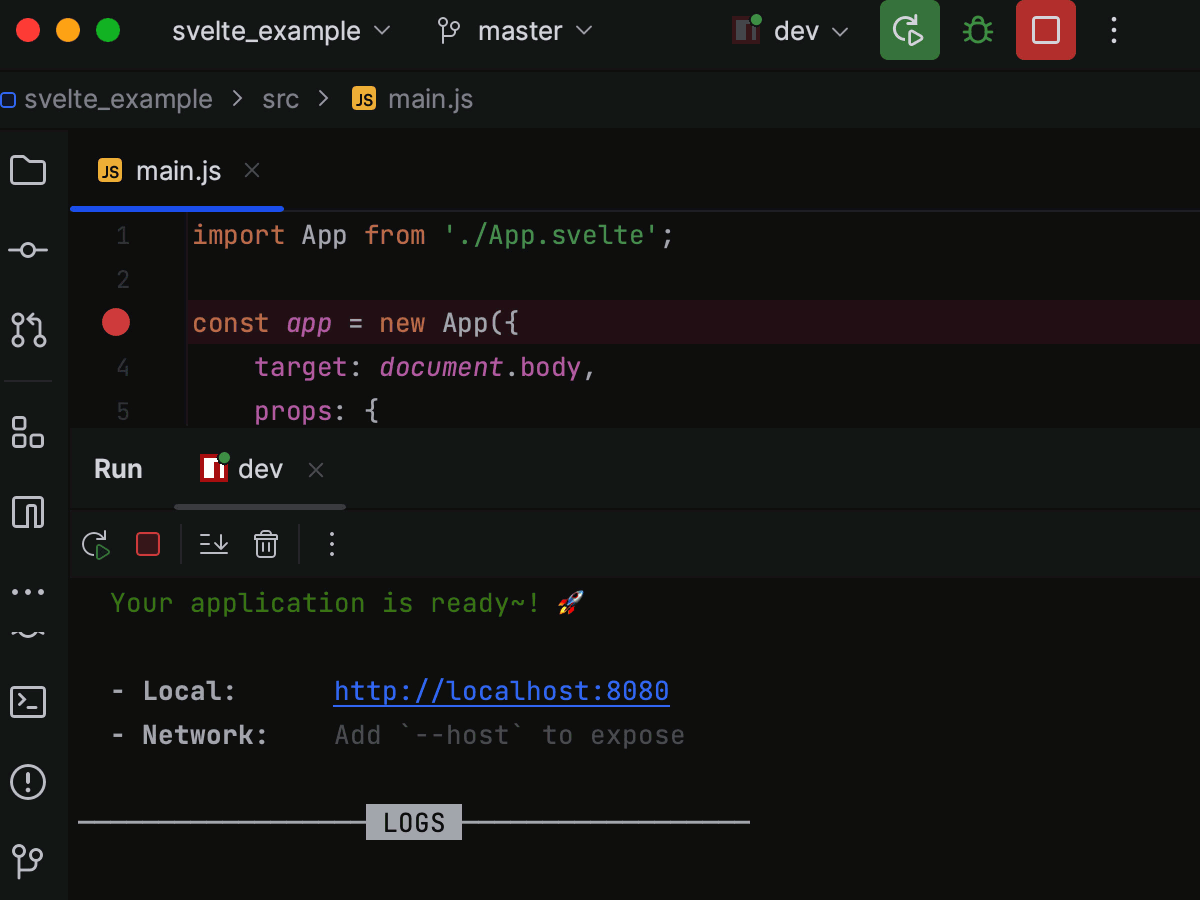
Task: Open the Terminal tool window
Action: click(28, 702)
